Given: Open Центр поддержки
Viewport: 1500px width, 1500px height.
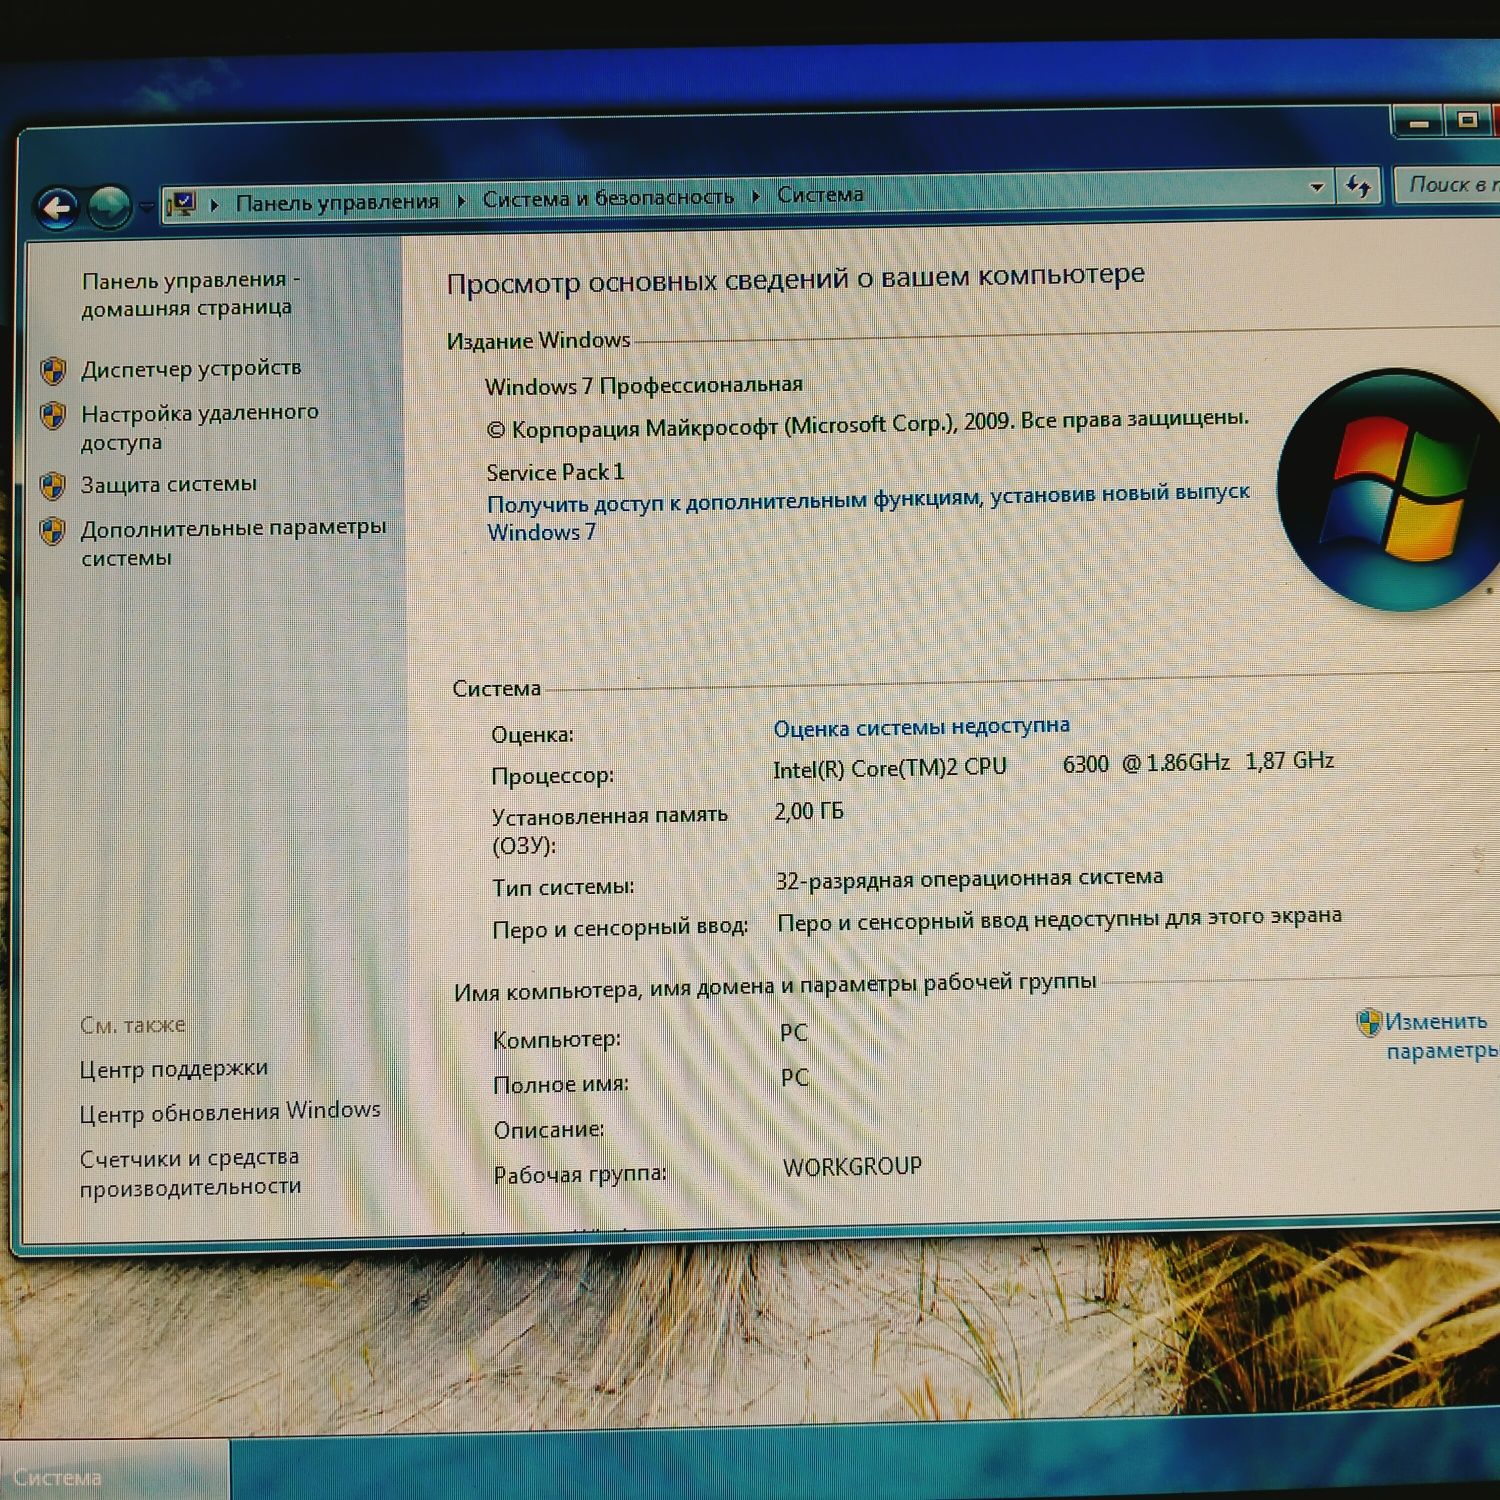Looking at the screenshot, I should pyautogui.click(x=174, y=1069).
